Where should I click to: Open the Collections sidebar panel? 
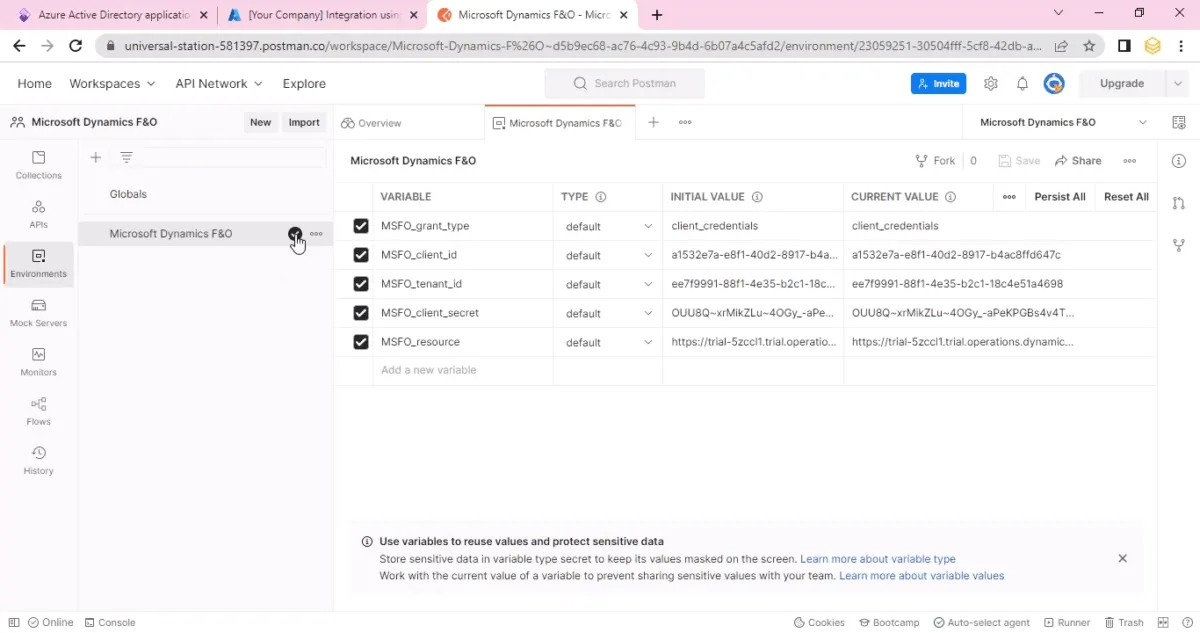point(38,165)
